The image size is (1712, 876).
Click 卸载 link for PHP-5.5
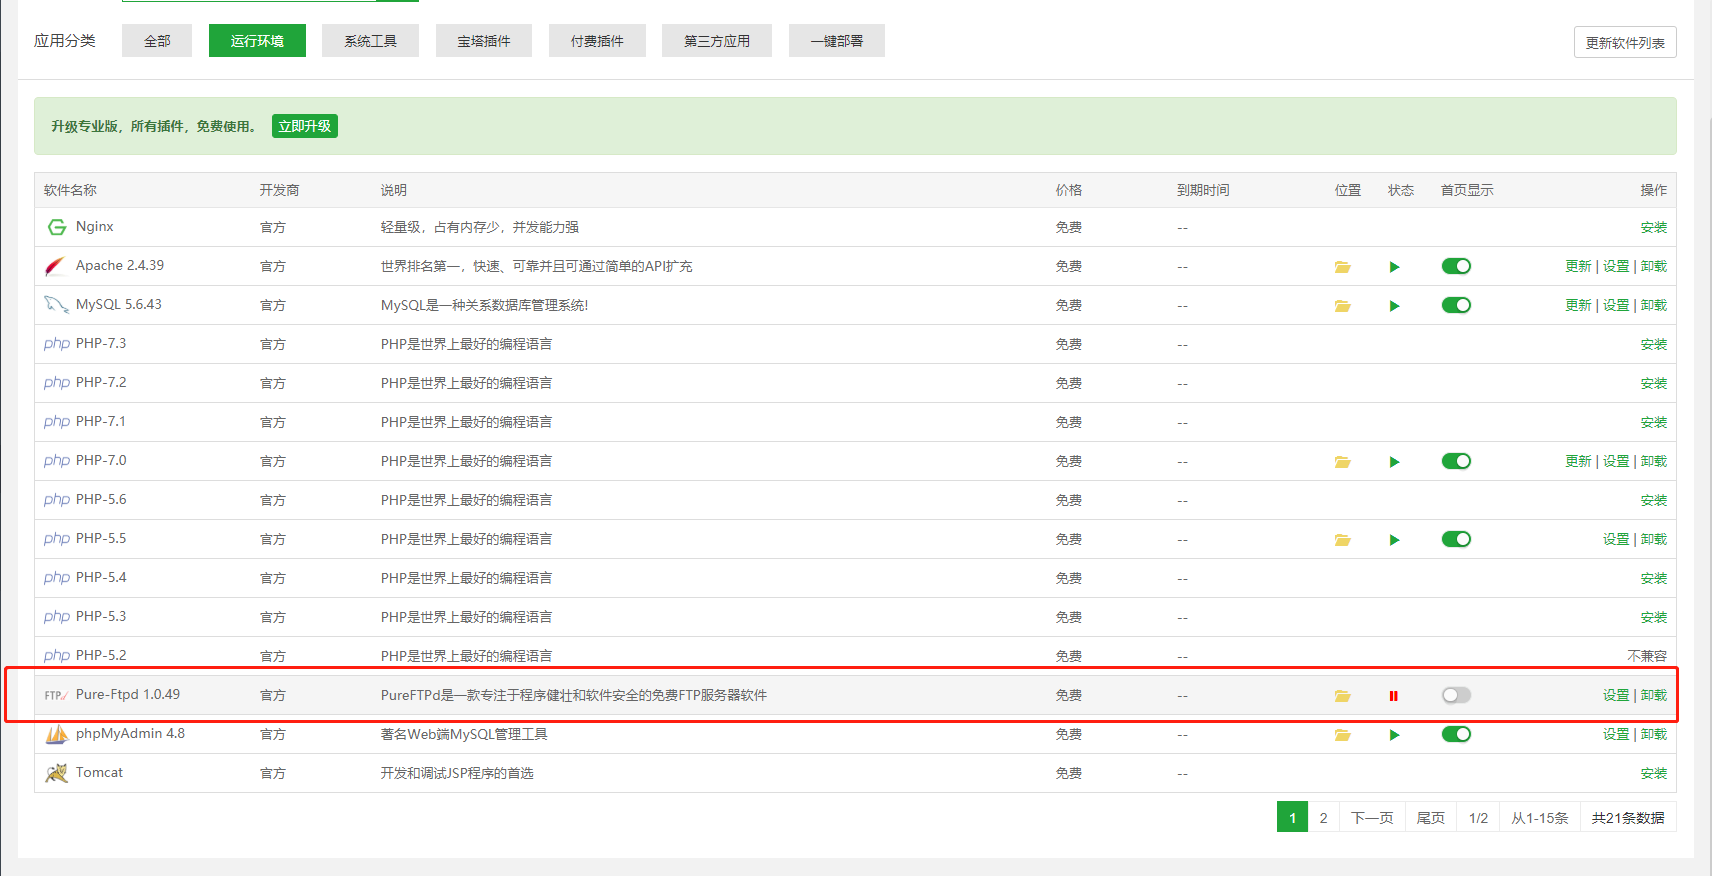click(1654, 539)
